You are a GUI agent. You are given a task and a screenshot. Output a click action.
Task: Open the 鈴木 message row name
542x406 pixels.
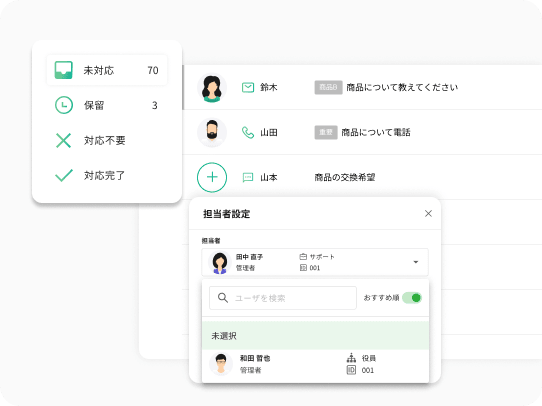[269, 87]
